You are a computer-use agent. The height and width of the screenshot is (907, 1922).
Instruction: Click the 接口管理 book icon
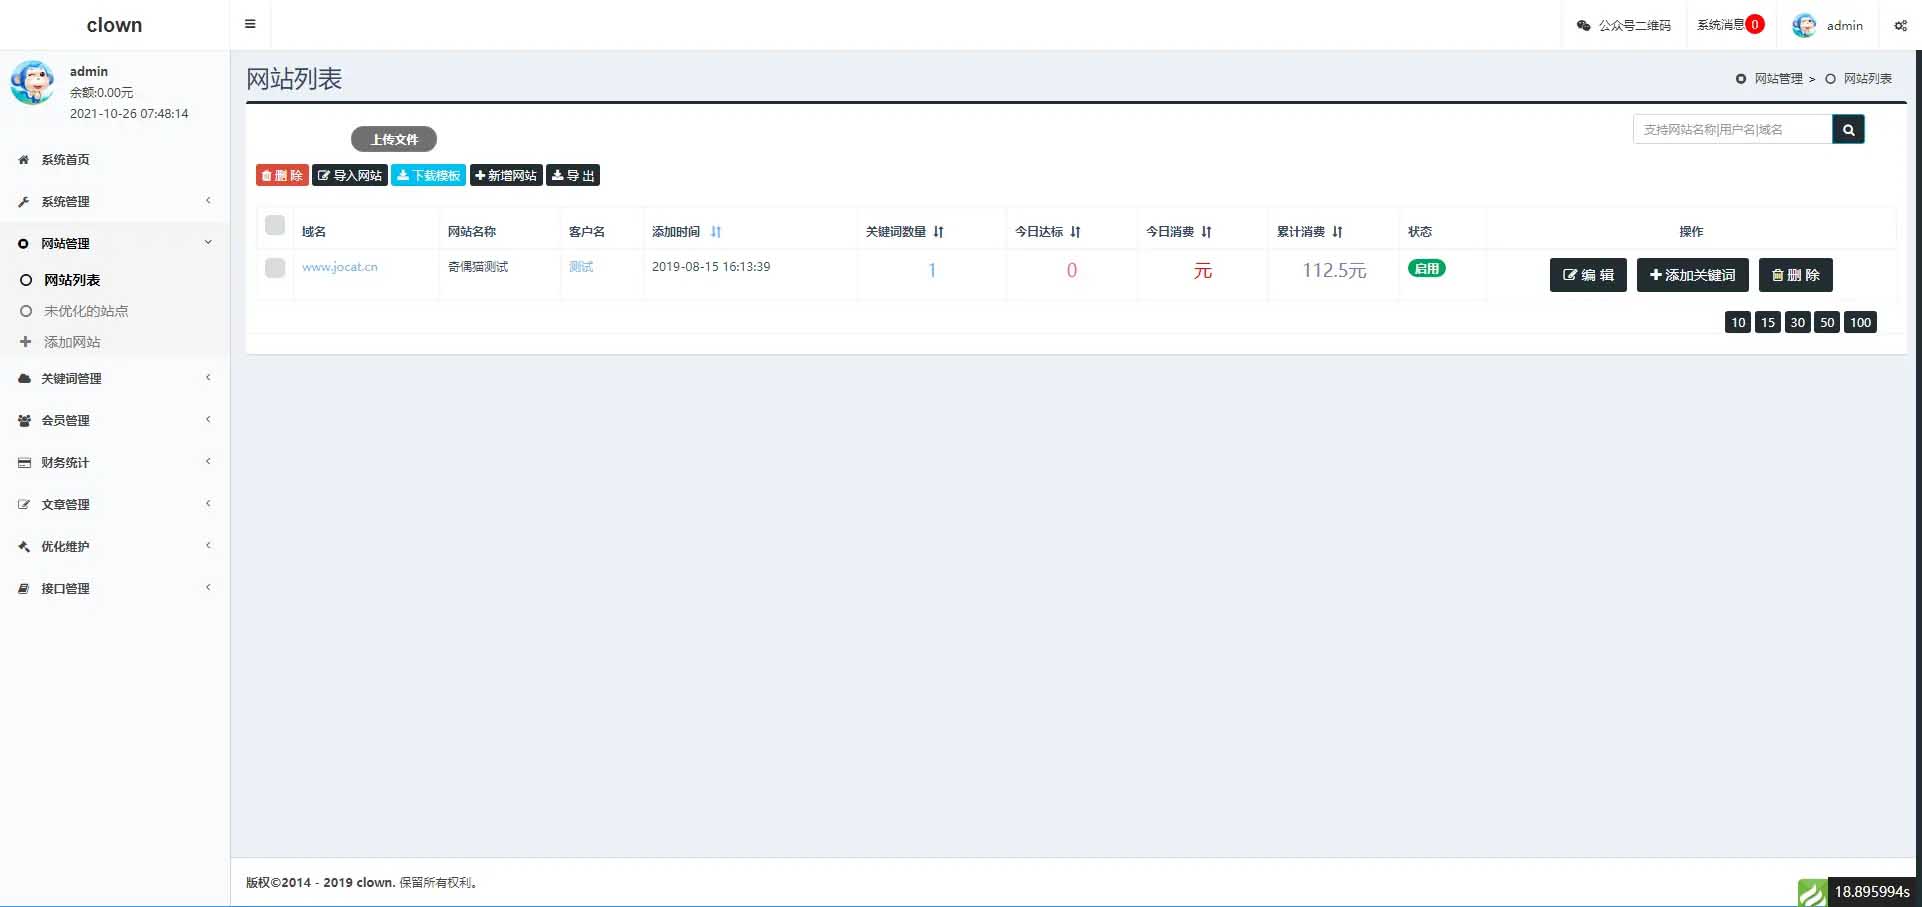tap(24, 588)
